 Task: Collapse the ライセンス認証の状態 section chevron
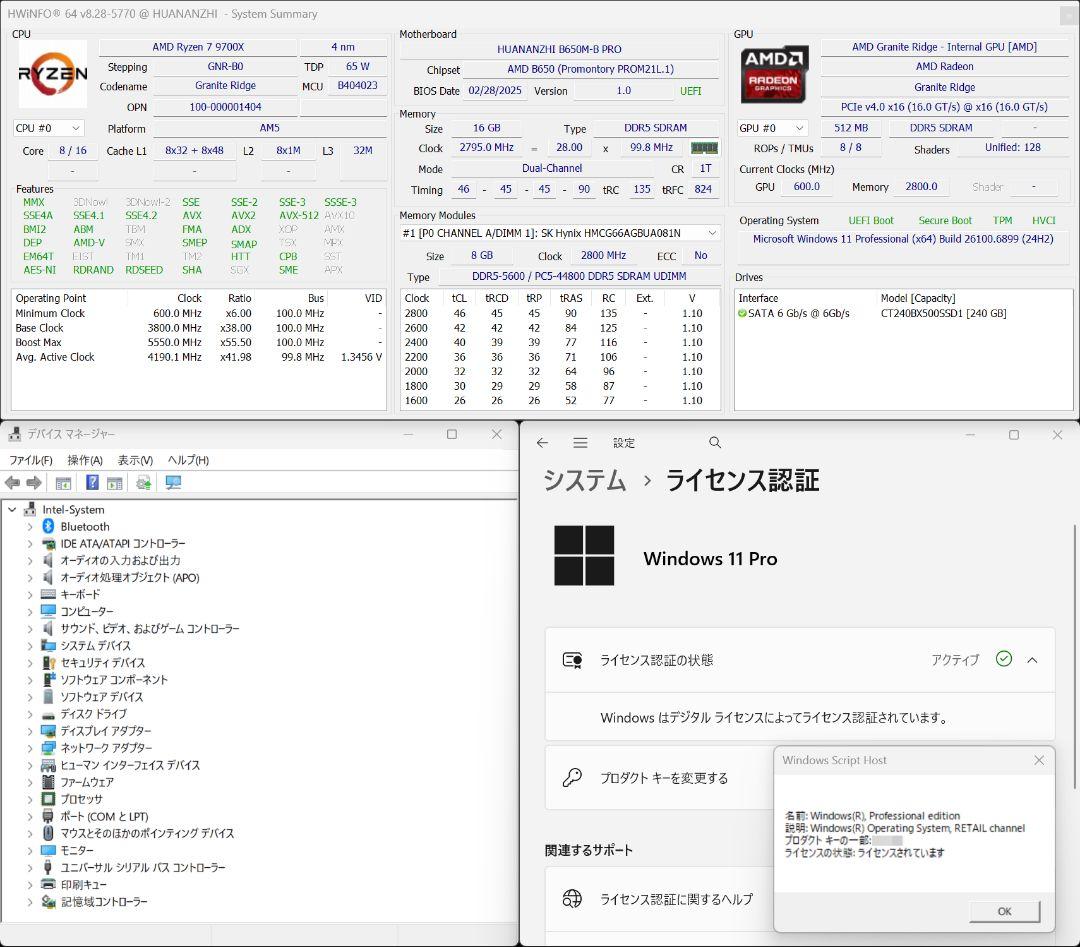pyautogui.click(x=1032, y=659)
